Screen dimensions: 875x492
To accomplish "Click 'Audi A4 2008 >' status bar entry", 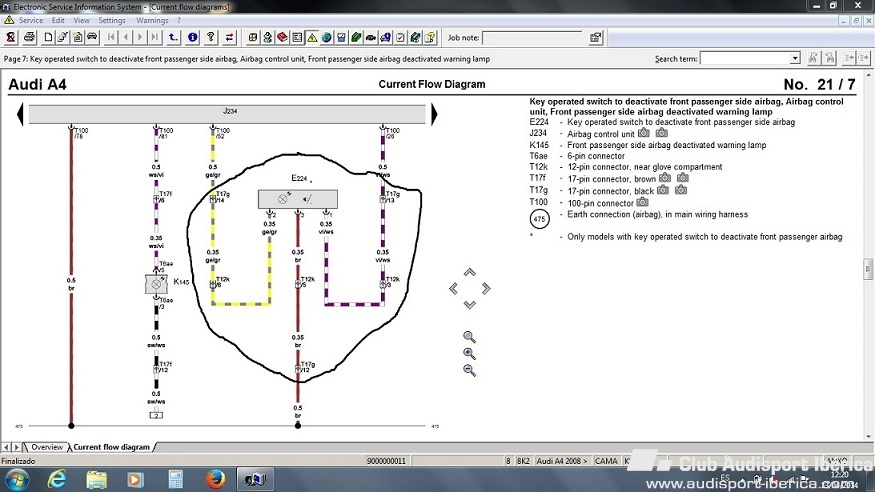I will [x=561, y=461].
